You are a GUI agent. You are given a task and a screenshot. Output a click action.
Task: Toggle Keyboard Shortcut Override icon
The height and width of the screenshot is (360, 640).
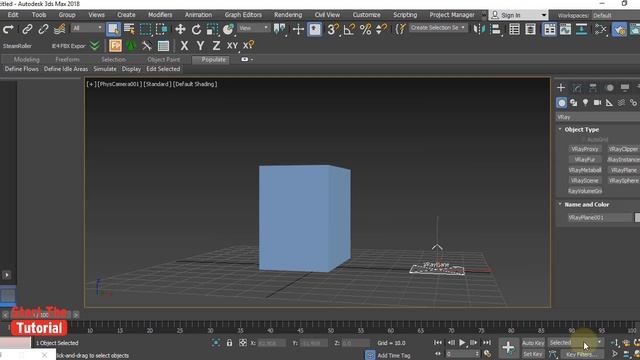pyautogui.click(x=315, y=29)
